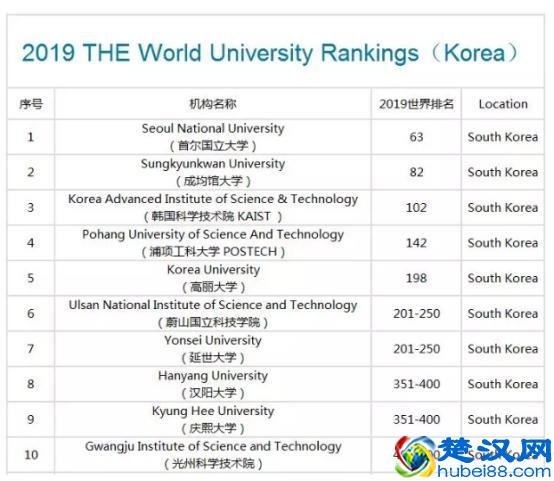Click 'Kyung Hee University' text

click(x=213, y=411)
